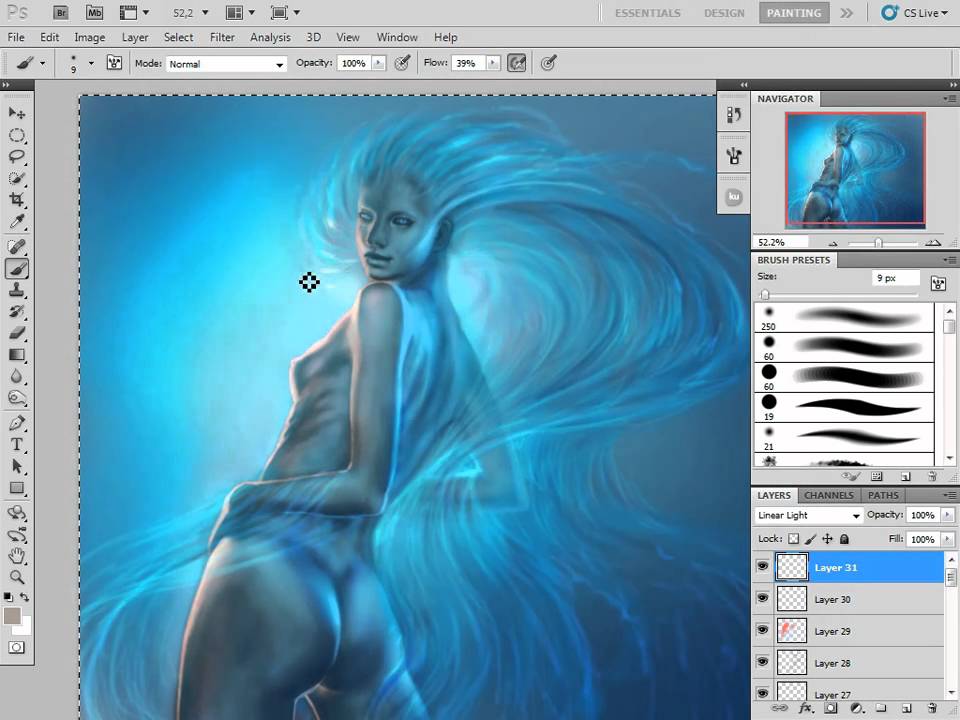Select the Crop tool
Viewport: 960px width, 720px height.
pyautogui.click(x=17, y=200)
